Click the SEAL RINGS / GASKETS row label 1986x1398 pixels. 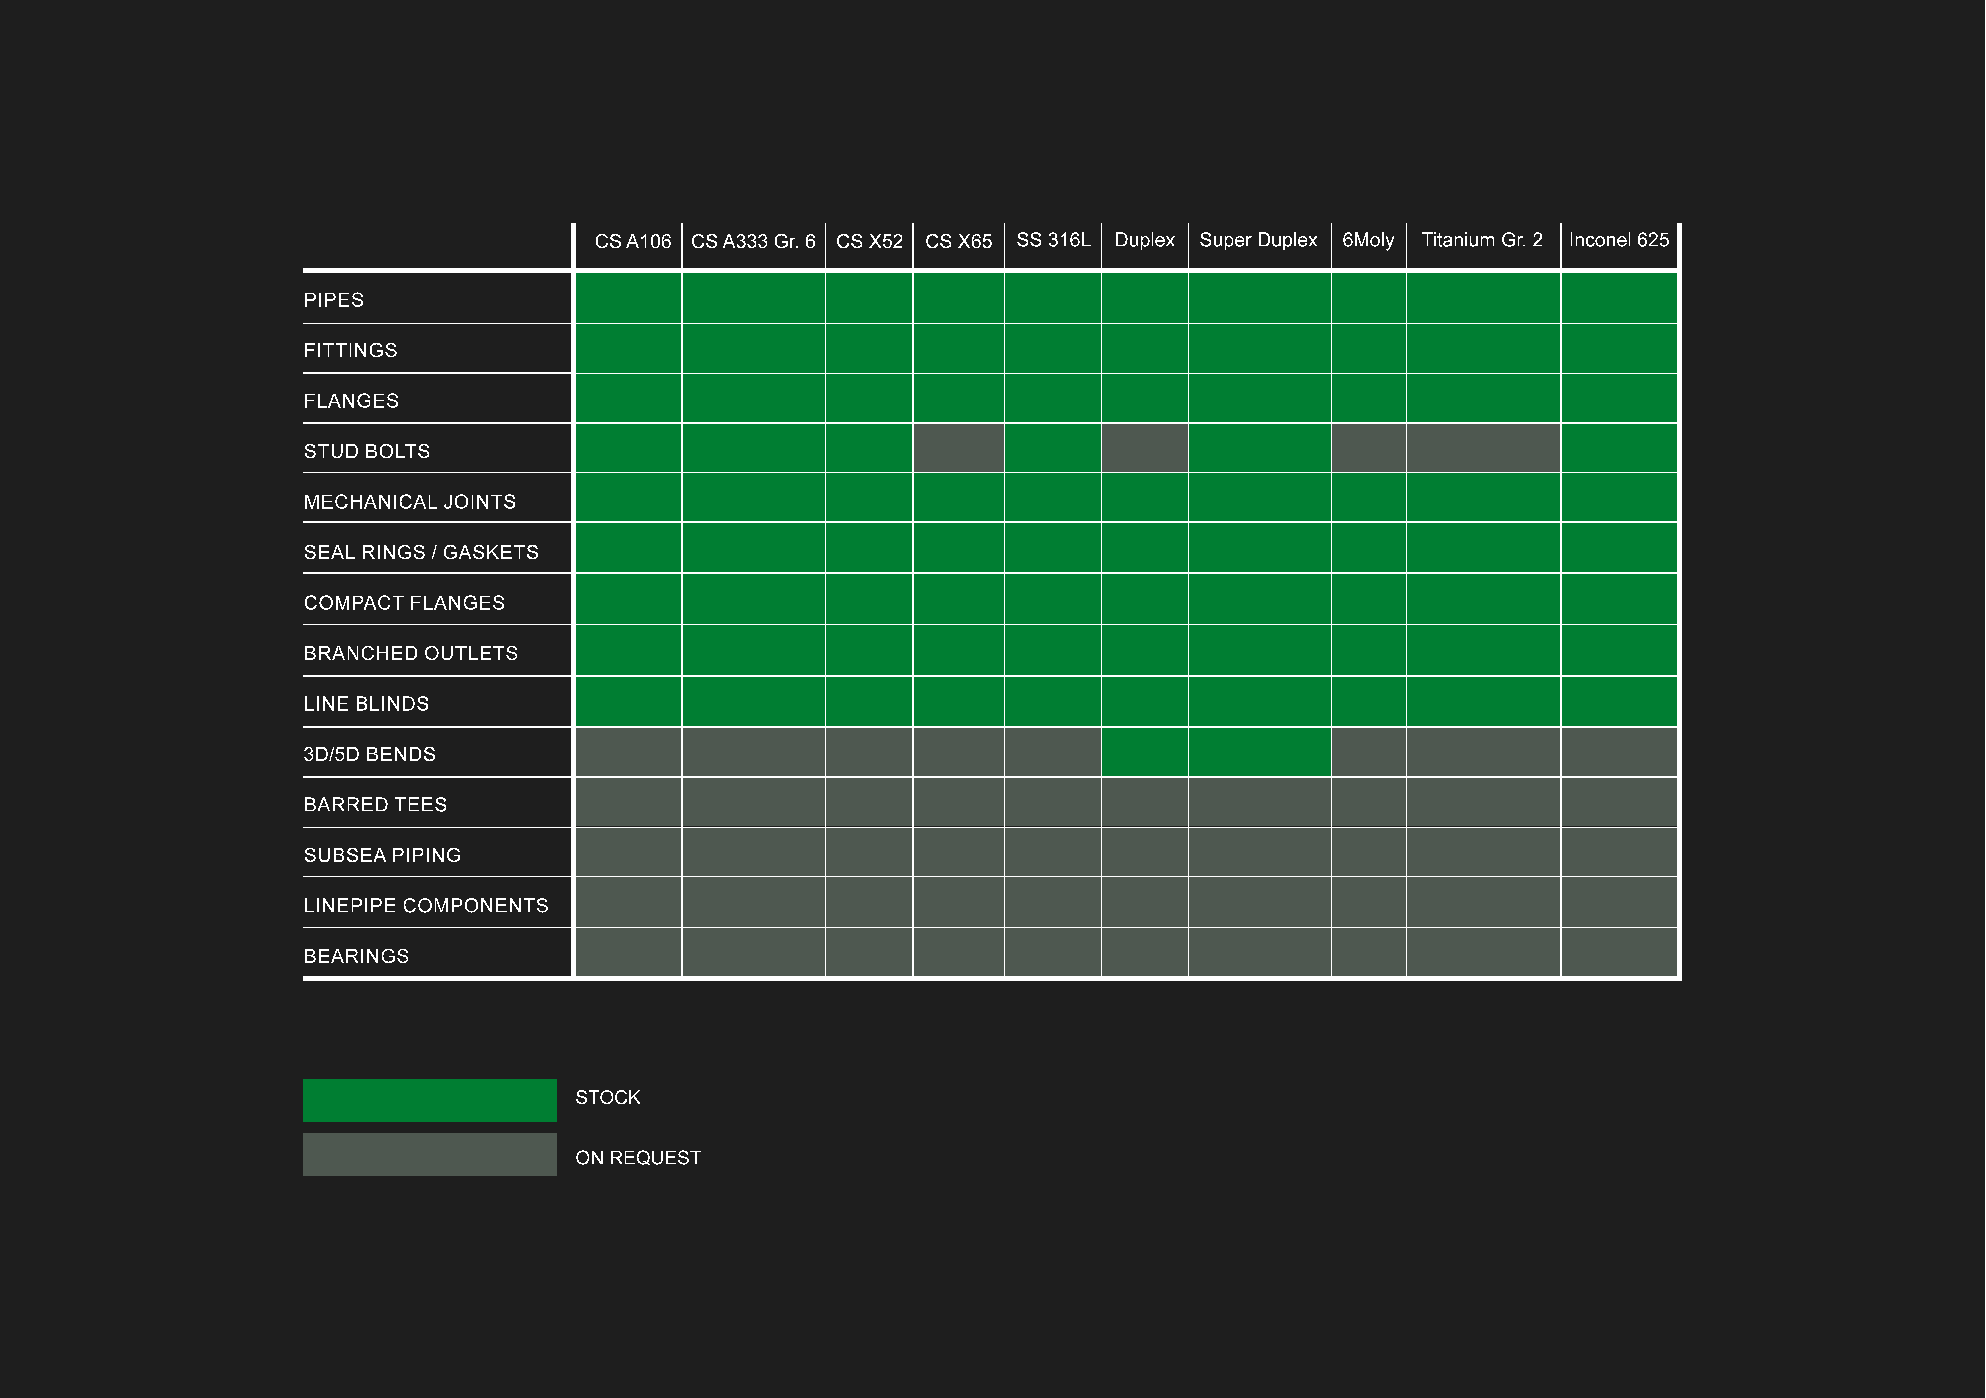421,552
